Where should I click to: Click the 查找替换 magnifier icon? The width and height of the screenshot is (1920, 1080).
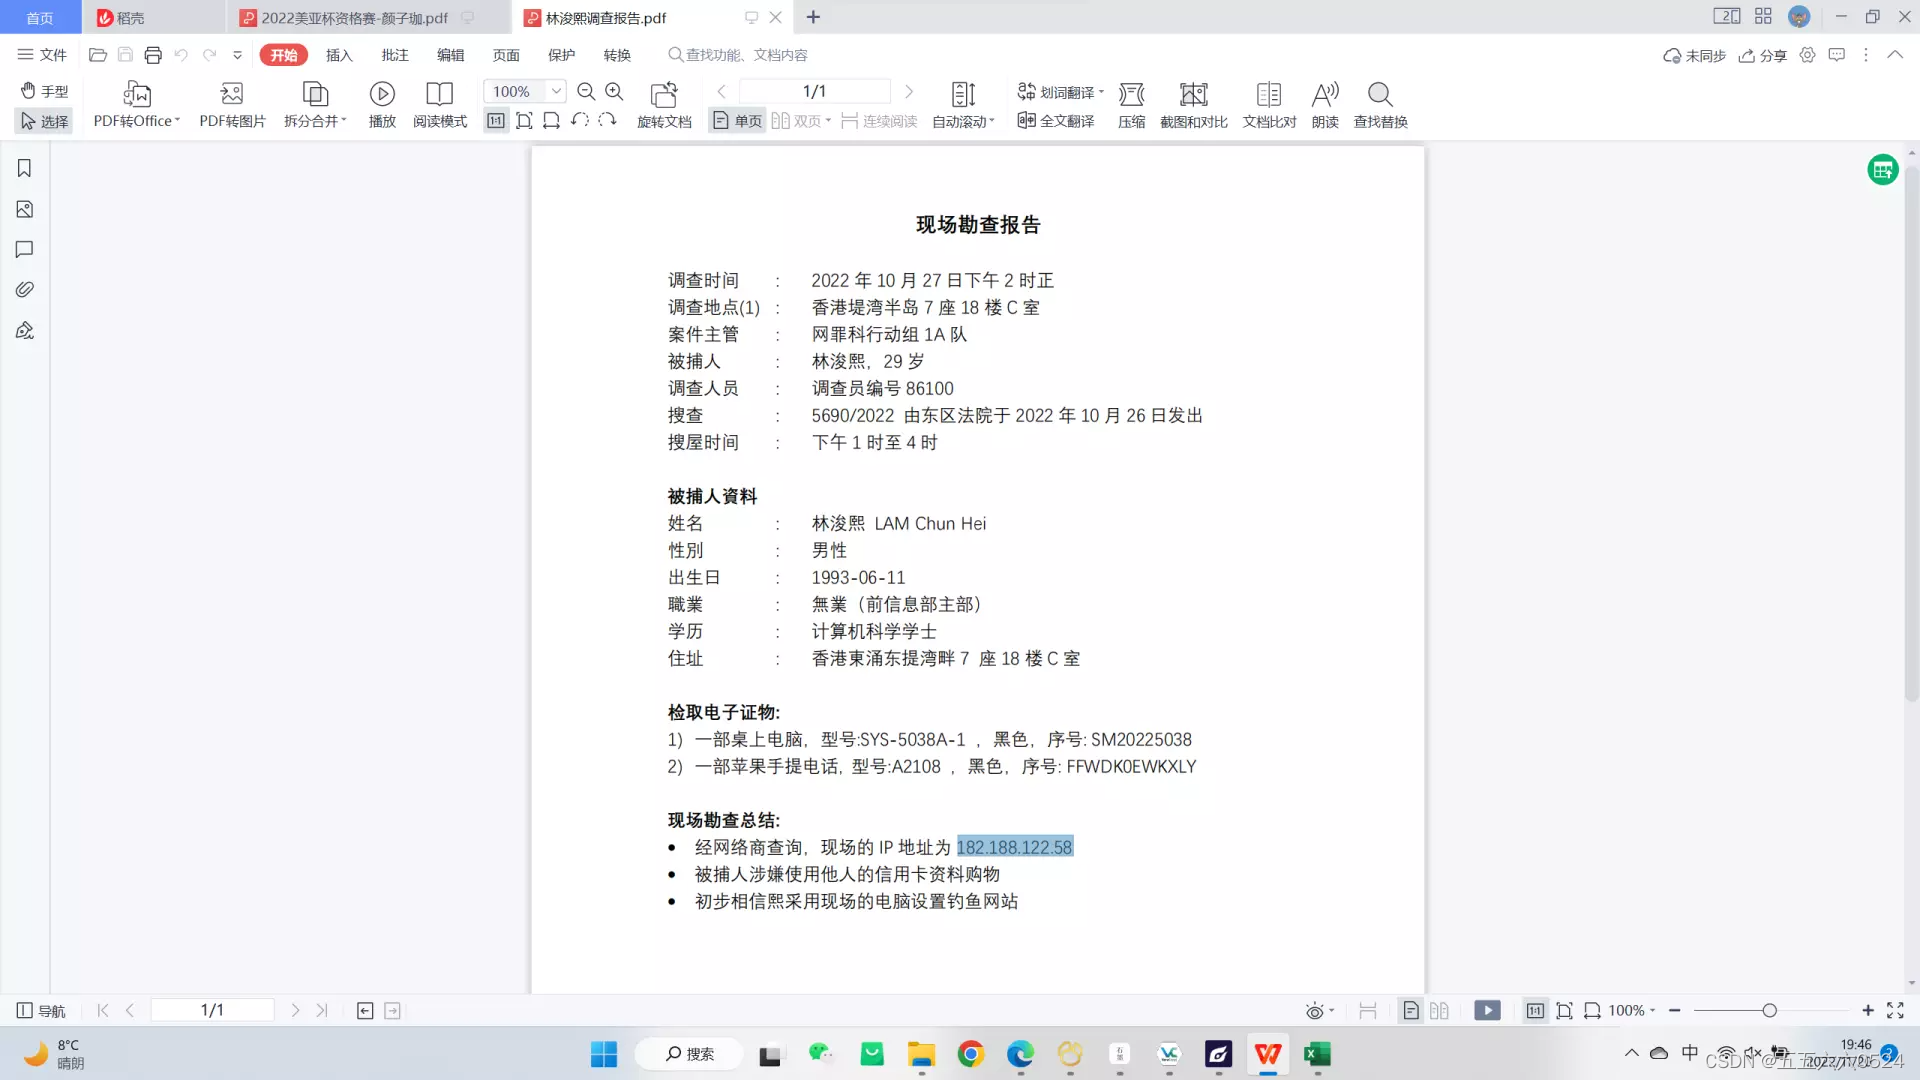(1380, 95)
